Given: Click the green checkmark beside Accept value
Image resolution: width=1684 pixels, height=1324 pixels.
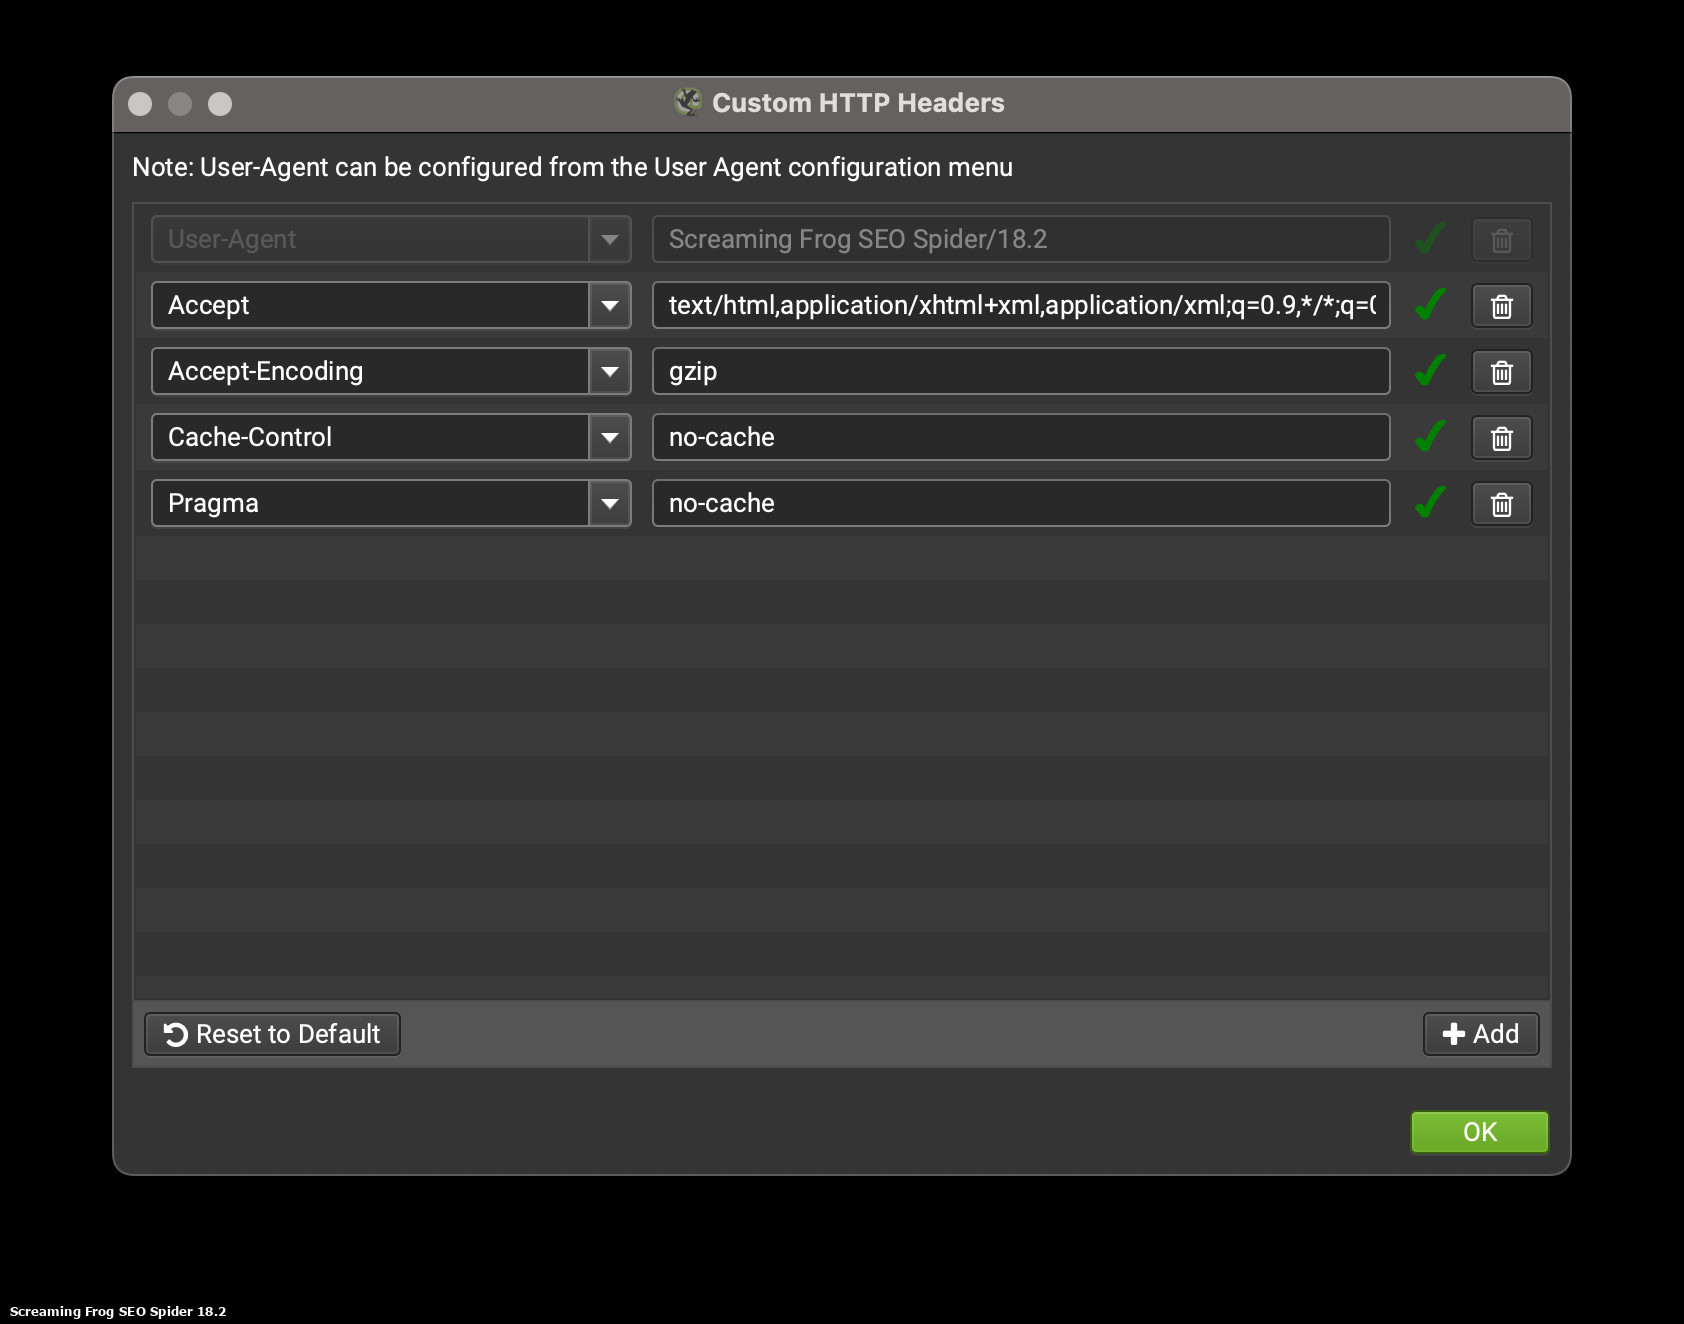Looking at the screenshot, I should (1431, 304).
